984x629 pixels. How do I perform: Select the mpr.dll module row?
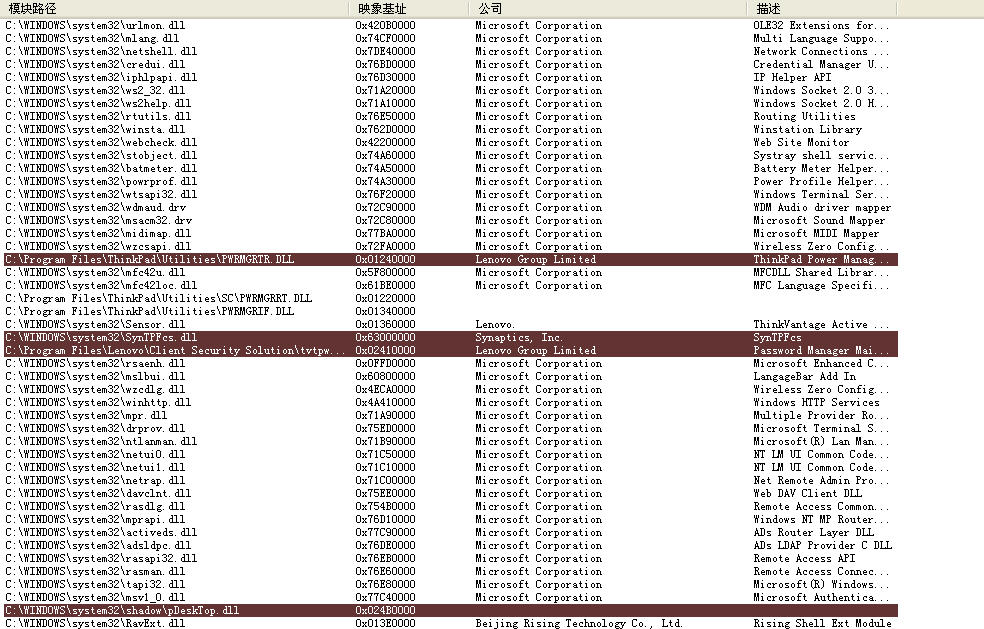451,415
